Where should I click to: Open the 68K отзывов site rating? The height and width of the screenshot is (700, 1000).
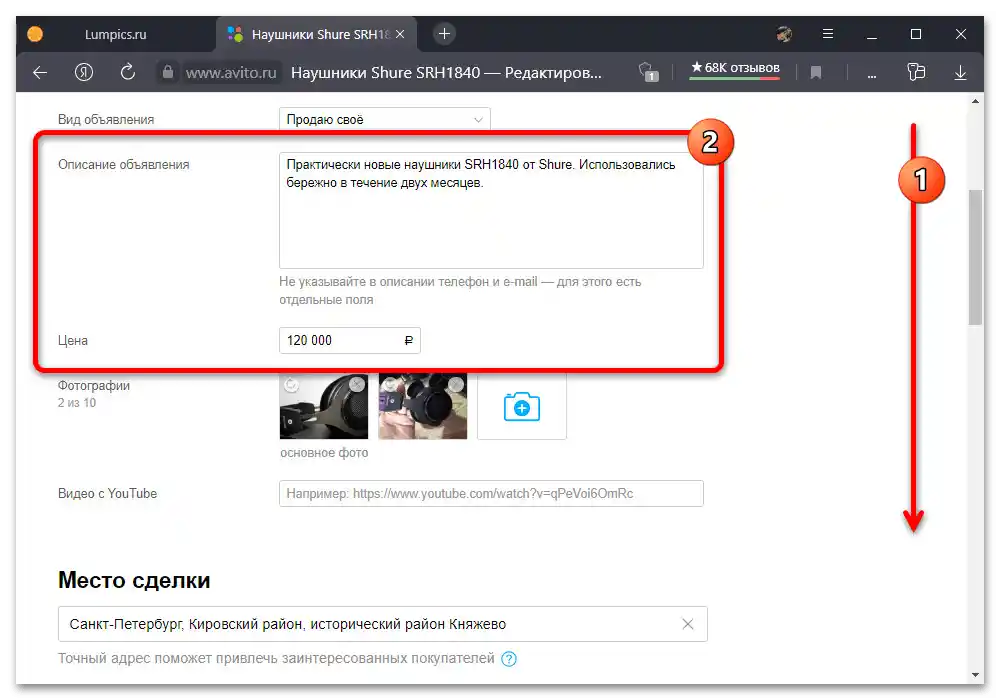735,68
